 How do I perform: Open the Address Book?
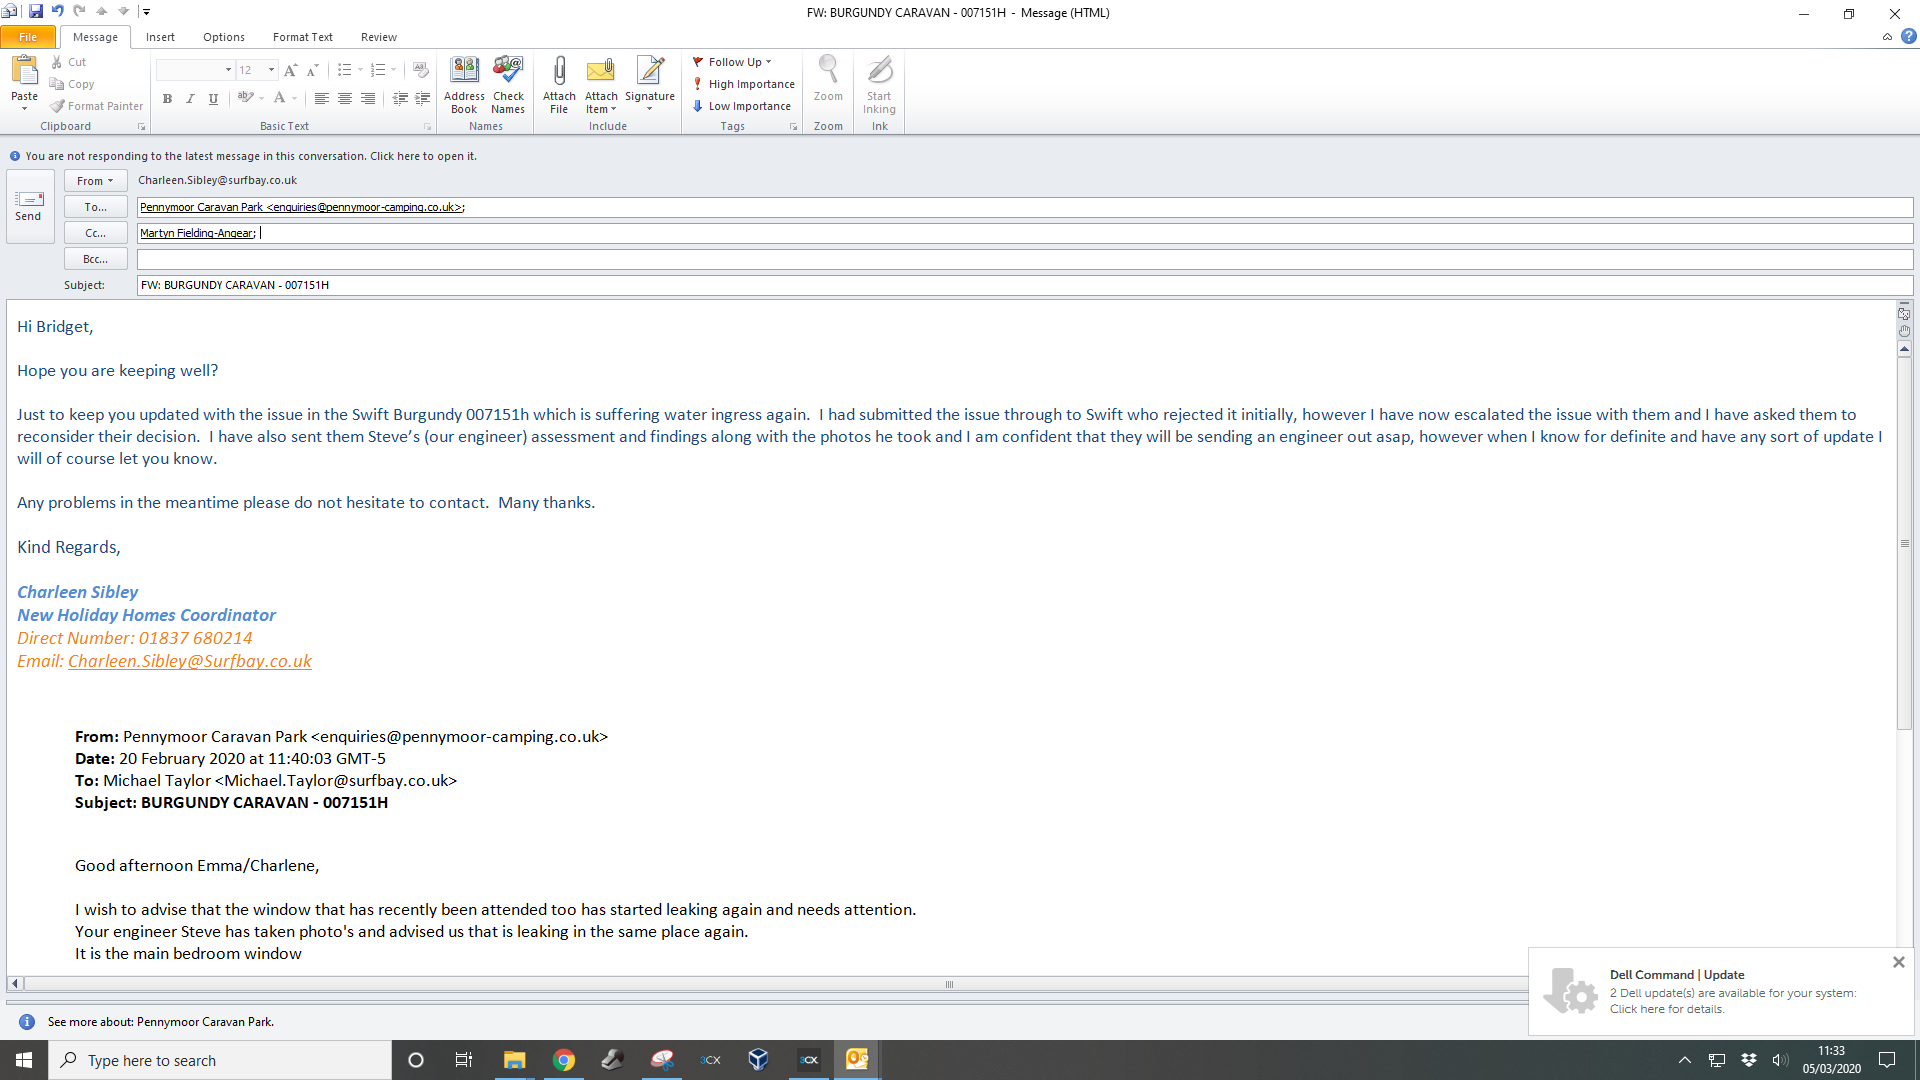click(x=464, y=84)
